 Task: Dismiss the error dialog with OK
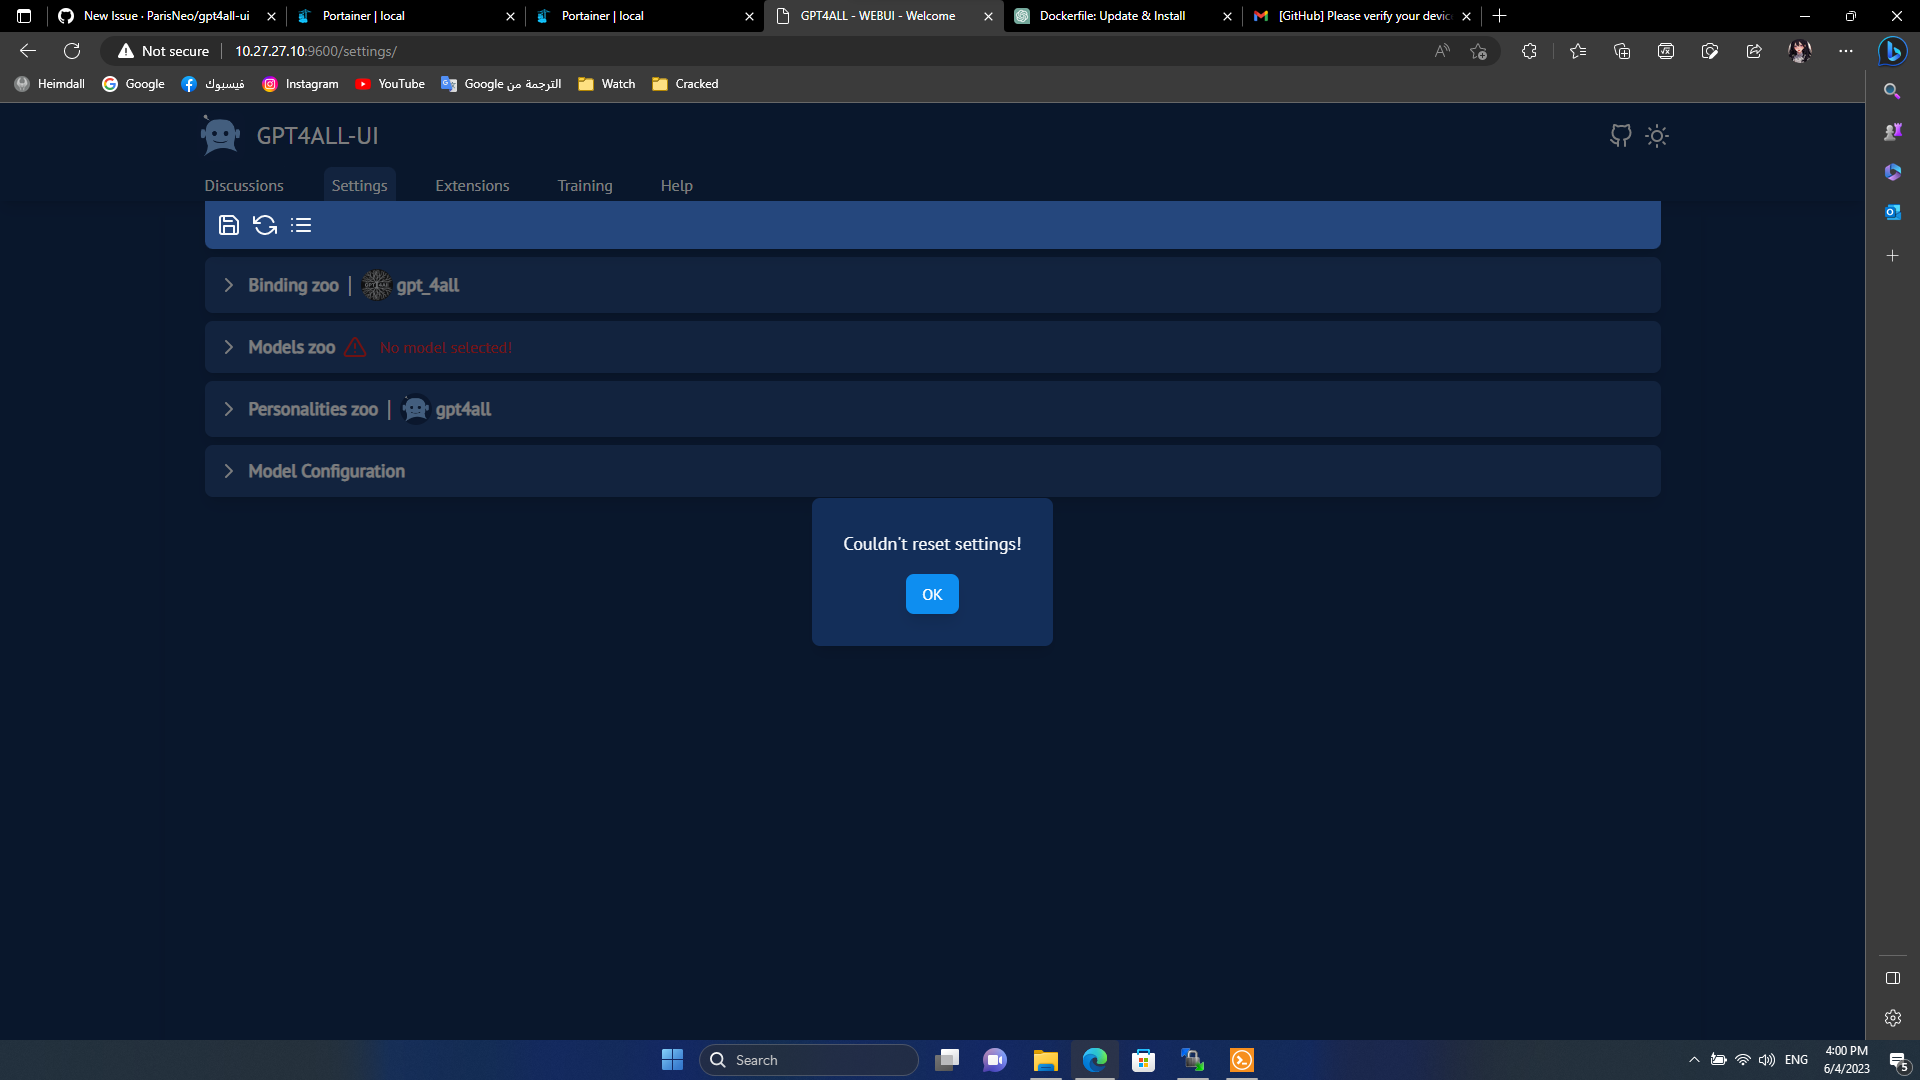tap(931, 593)
